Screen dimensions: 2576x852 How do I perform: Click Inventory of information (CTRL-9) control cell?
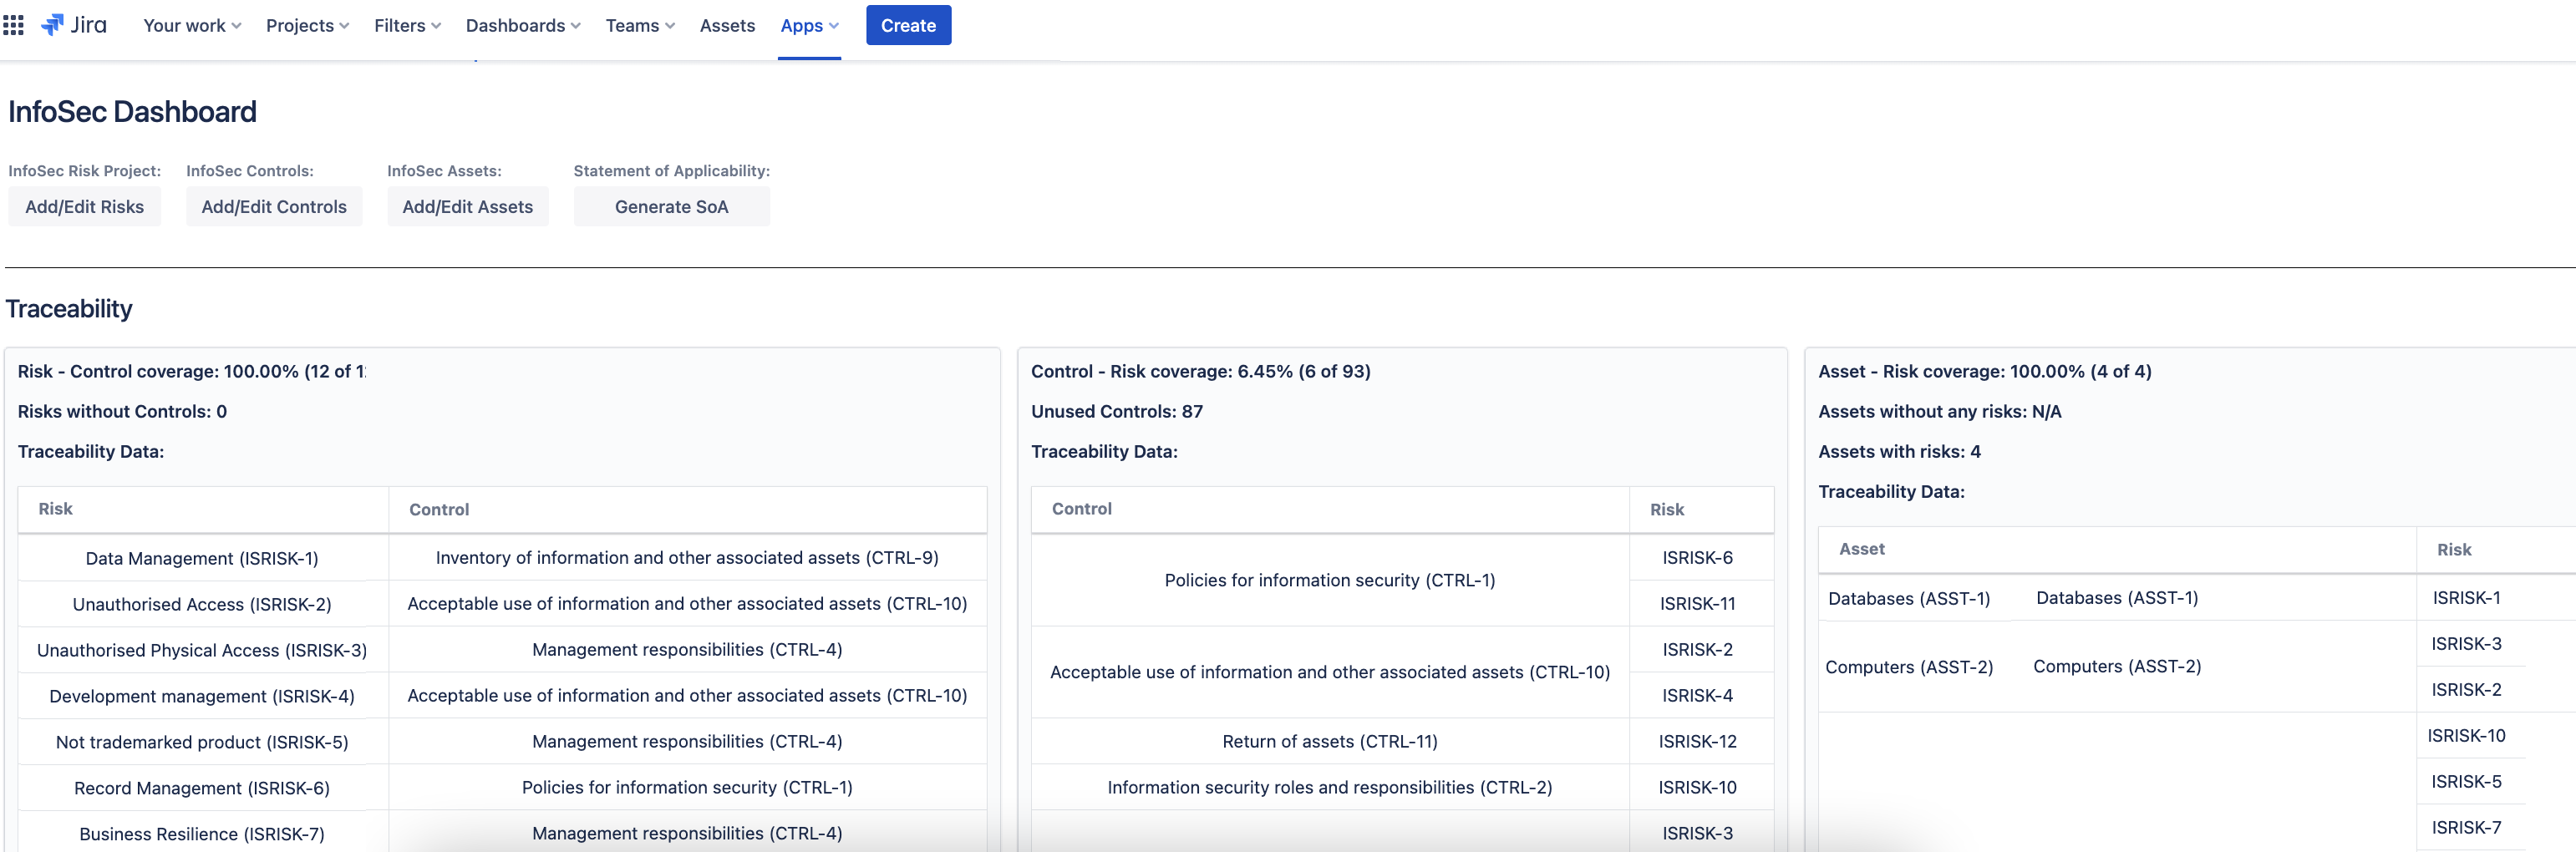click(687, 558)
